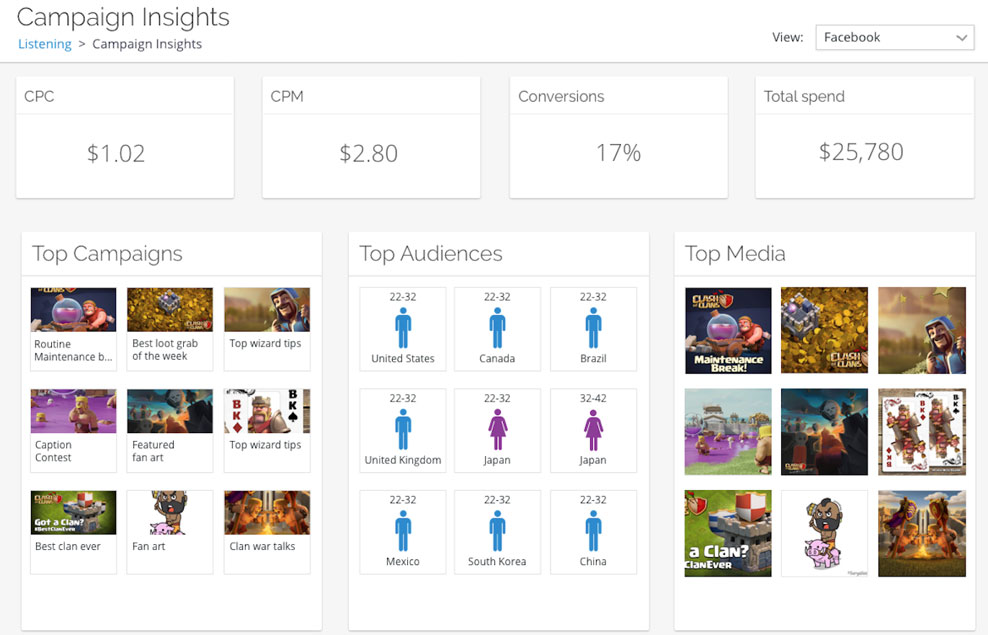View the Got a Clan media image
The height and width of the screenshot is (635, 988).
728,534
